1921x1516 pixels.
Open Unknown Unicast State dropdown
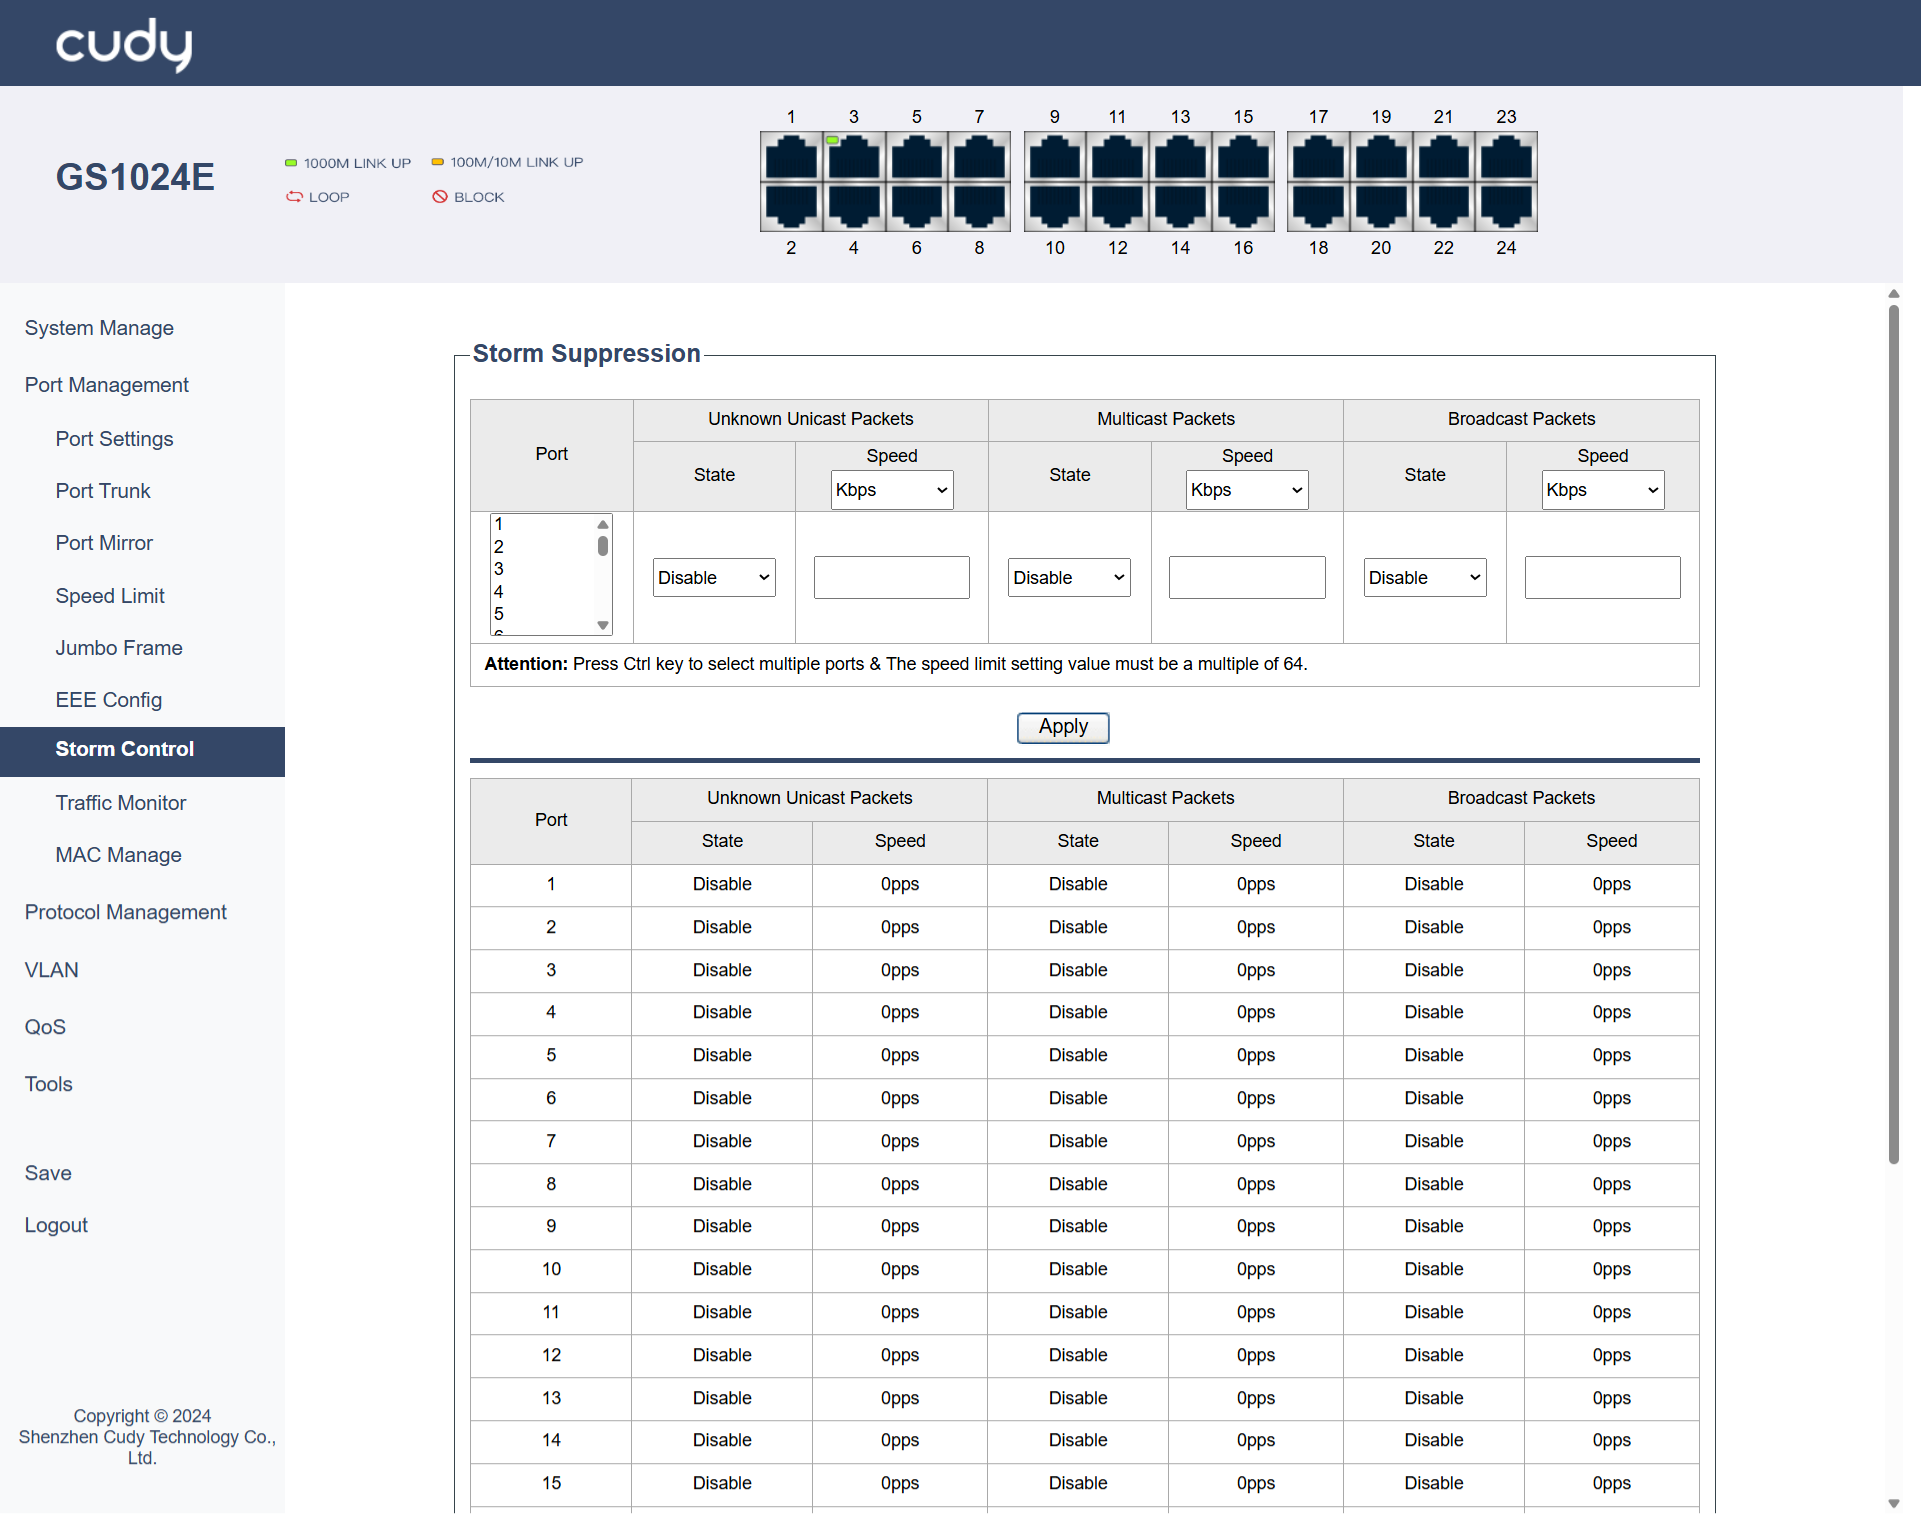pyautogui.click(x=714, y=578)
